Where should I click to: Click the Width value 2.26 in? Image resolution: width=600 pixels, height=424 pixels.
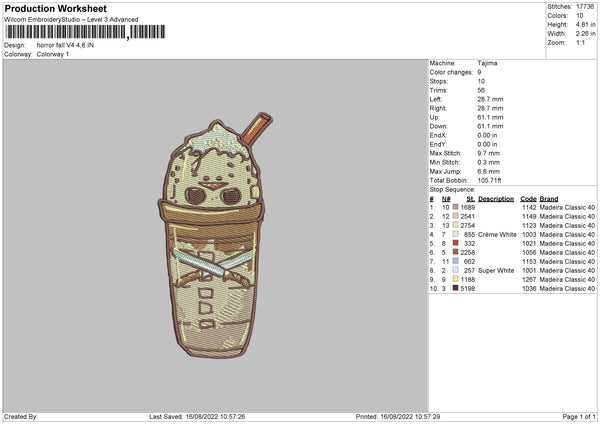click(x=585, y=34)
